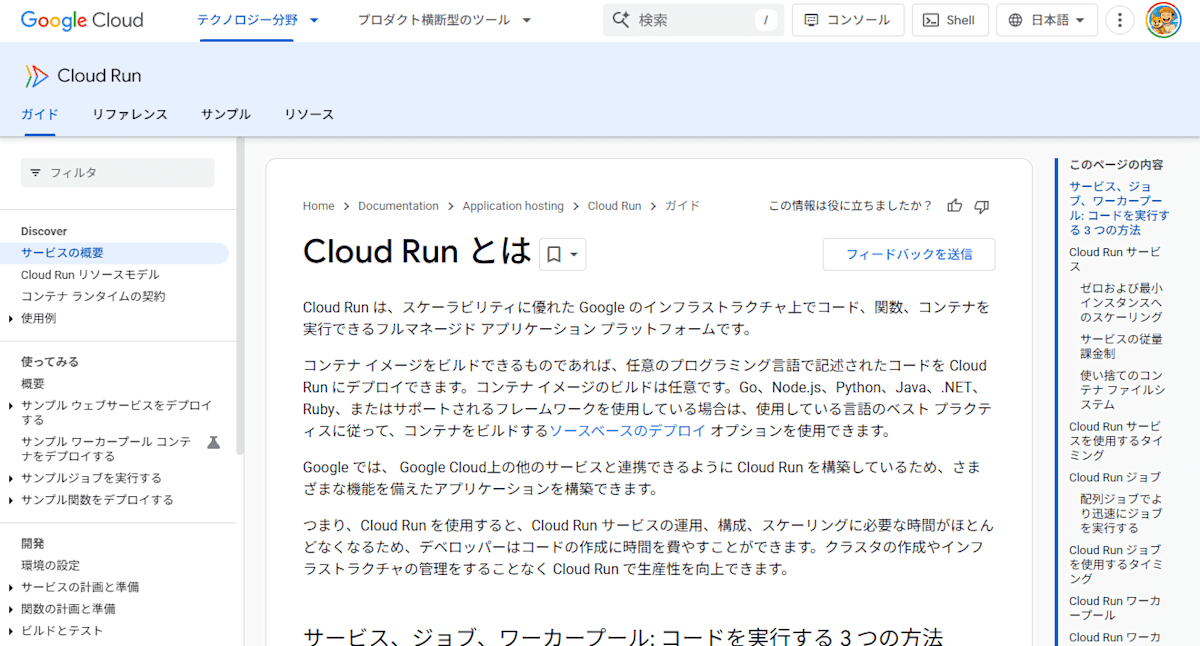Open Cloud Shell with the Shell icon
Image resolution: width=1200 pixels, height=646 pixels.
click(948, 19)
